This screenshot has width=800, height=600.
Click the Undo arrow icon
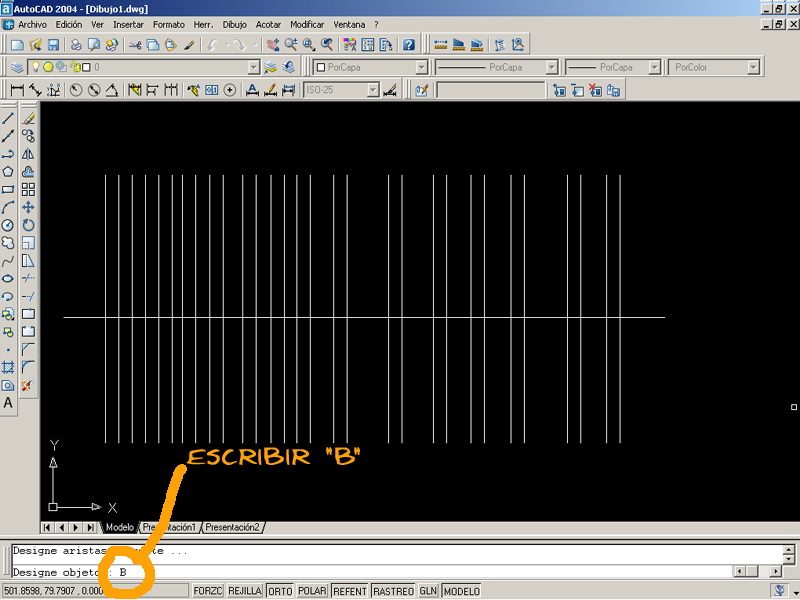point(213,45)
